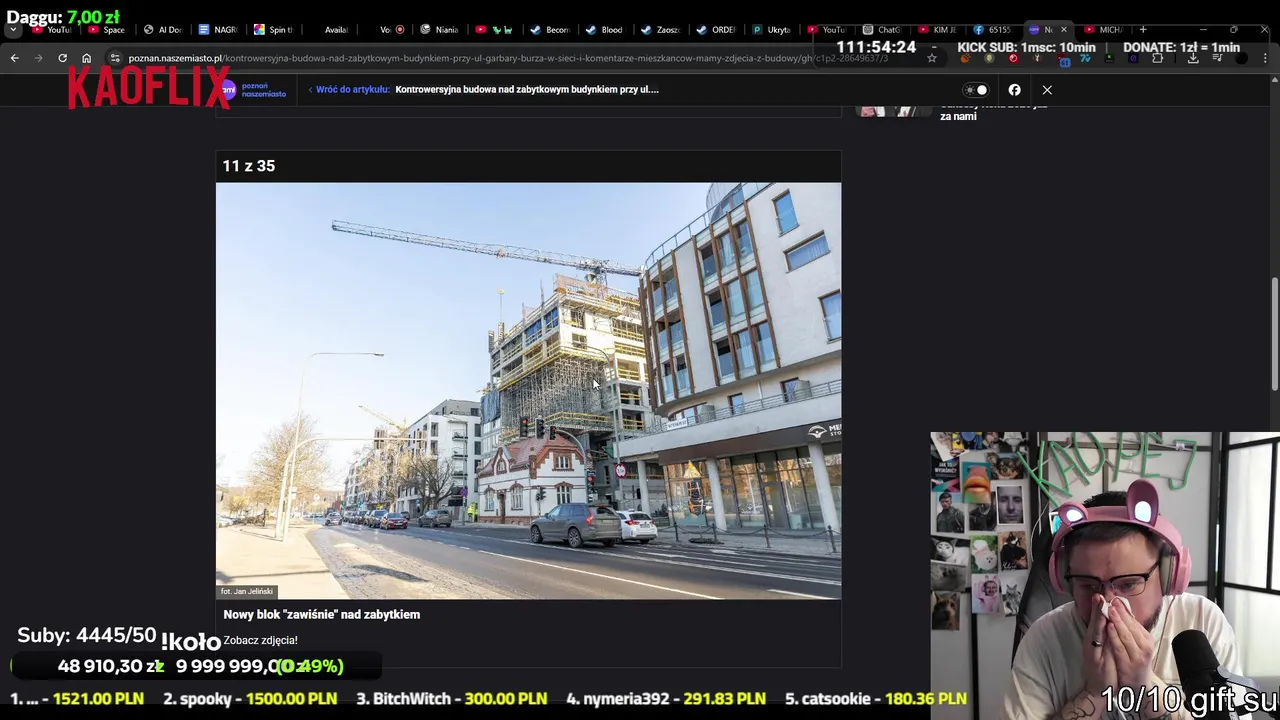This screenshot has width=1280, height=720.
Task: Close the active Nasze Miasto tab
Action: pos(1063,30)
